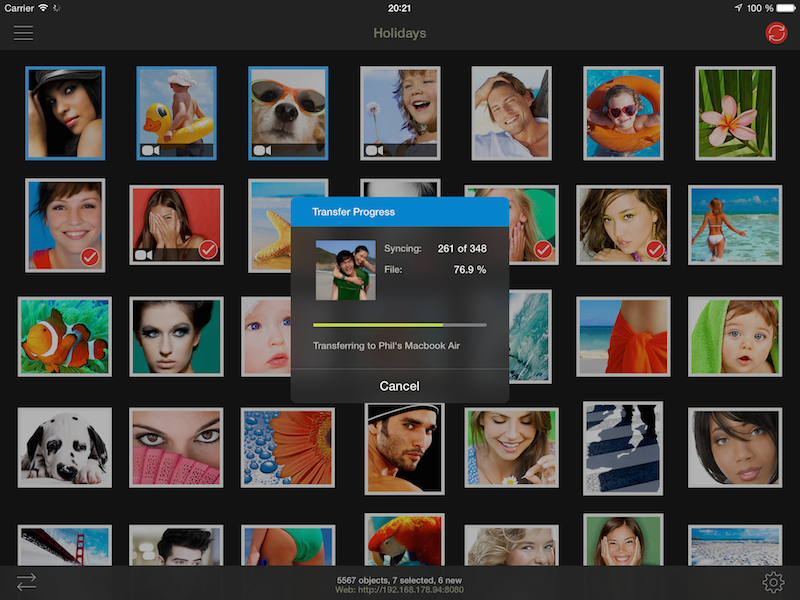The height and width of the screenshot is (600, 800).
Task: Select the woman with black bob photo
Action: 735,447
